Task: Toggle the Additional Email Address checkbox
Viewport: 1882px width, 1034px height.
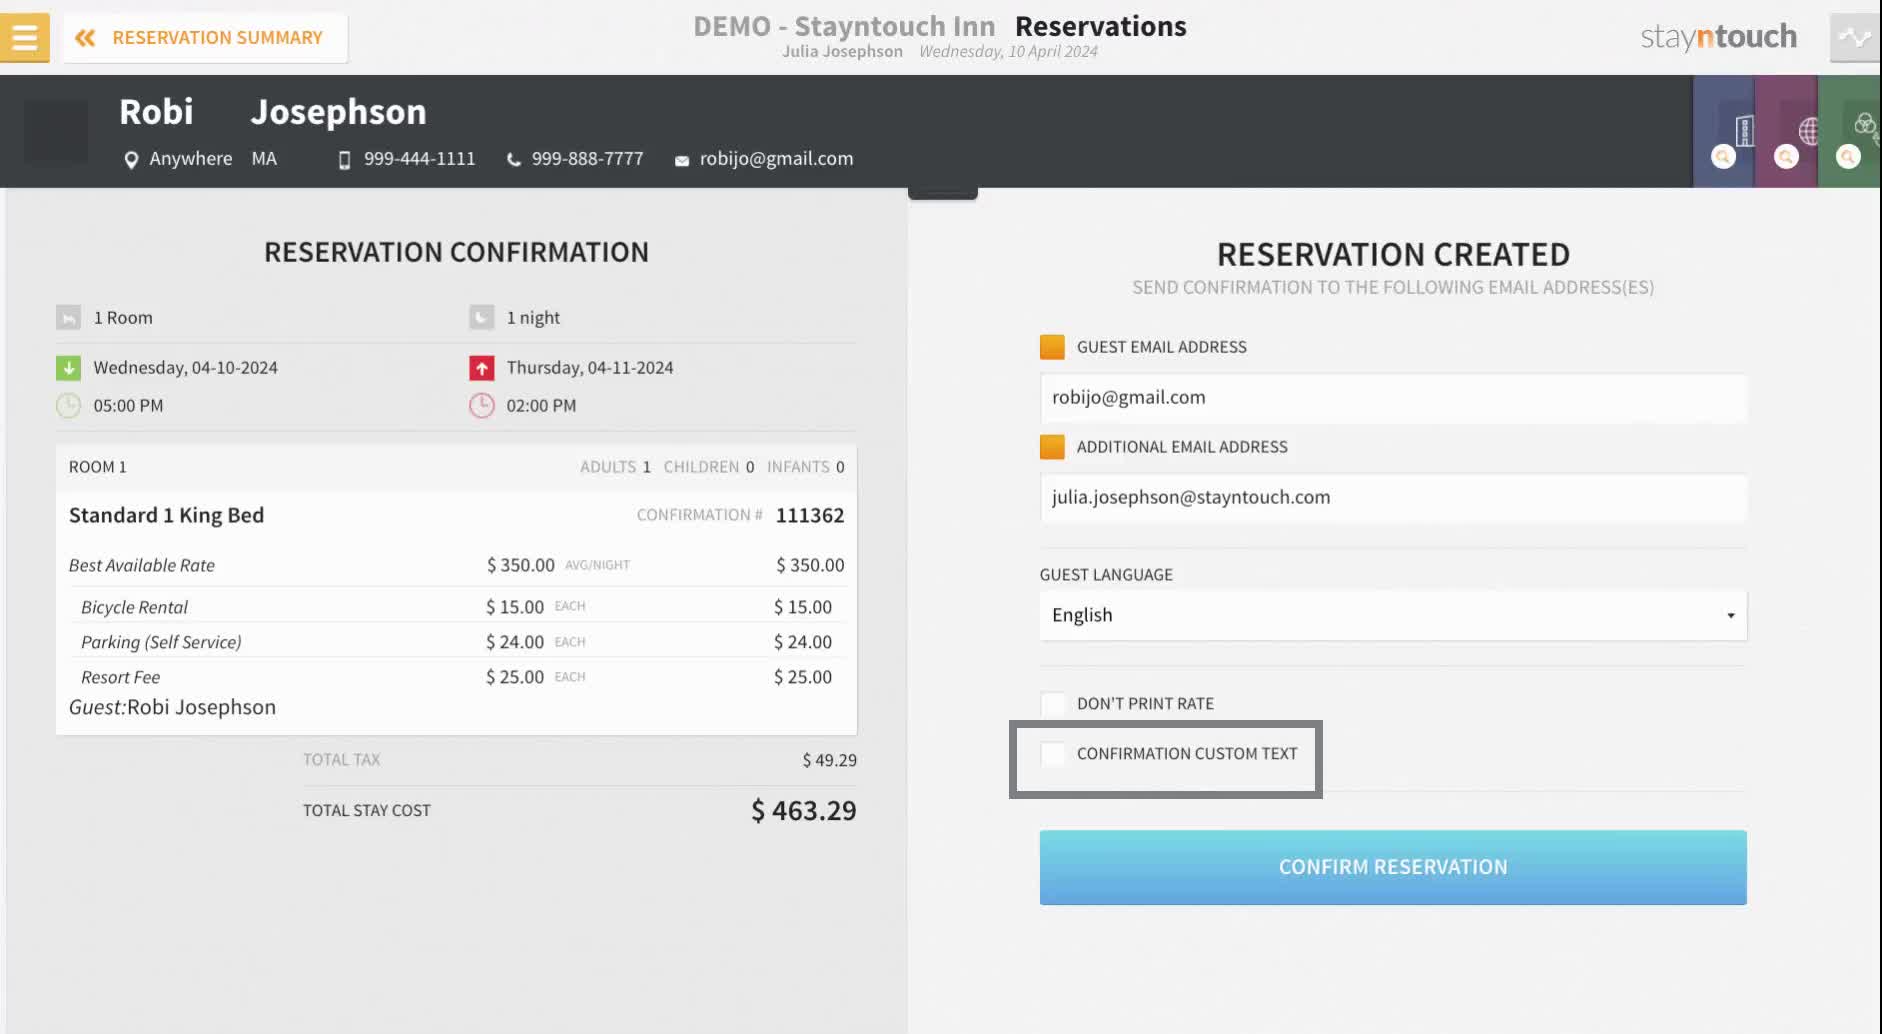Action: tap(1052, 447)
